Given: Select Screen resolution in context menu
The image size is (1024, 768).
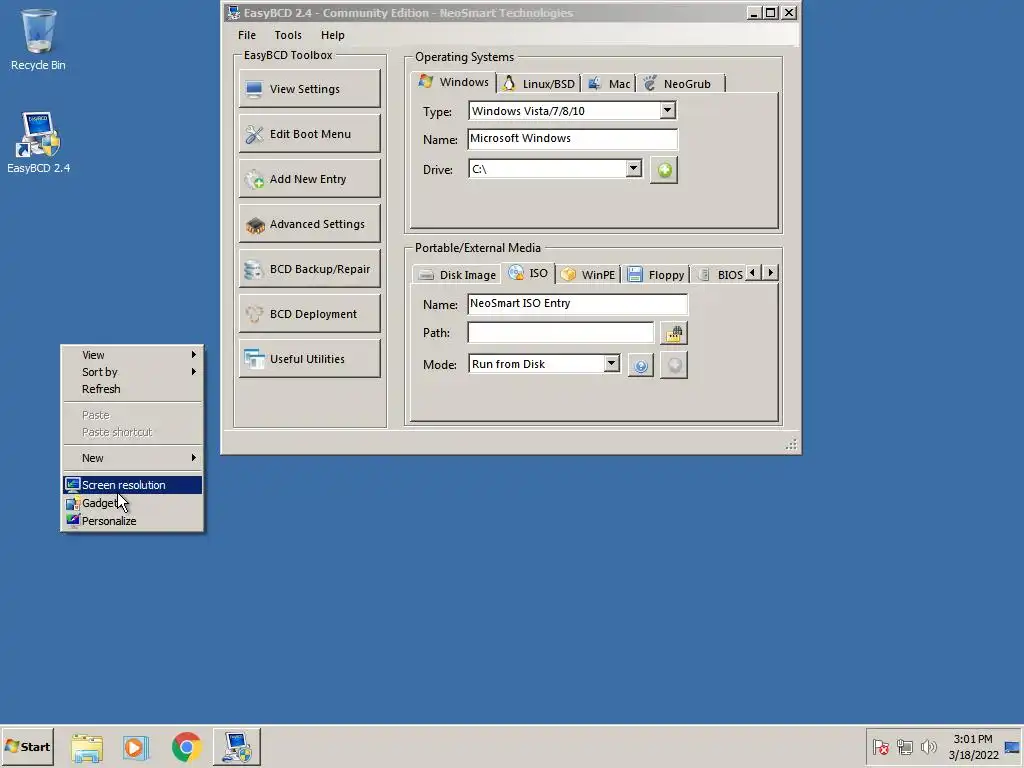Looking at the screenshot, I should pos(133,485).
